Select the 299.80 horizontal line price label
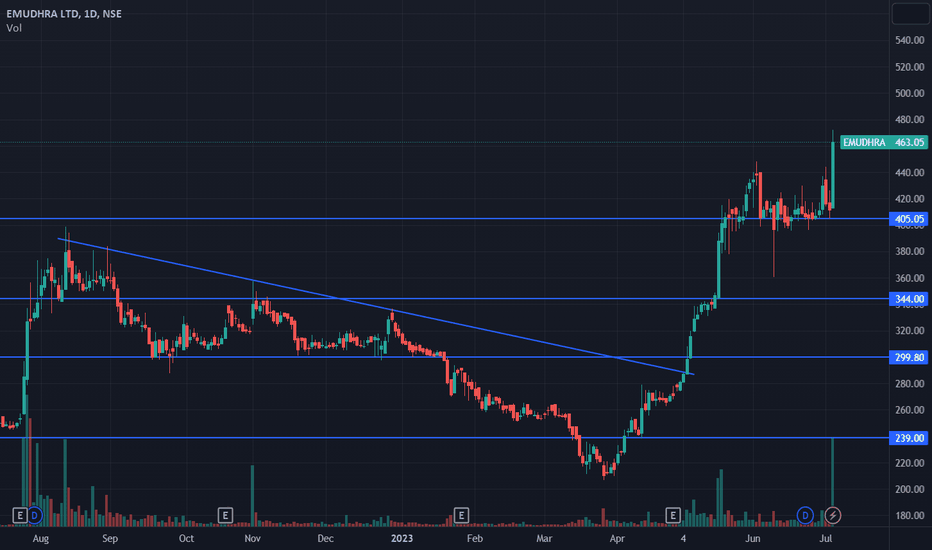The image size is (932, 550). (909, 357)
